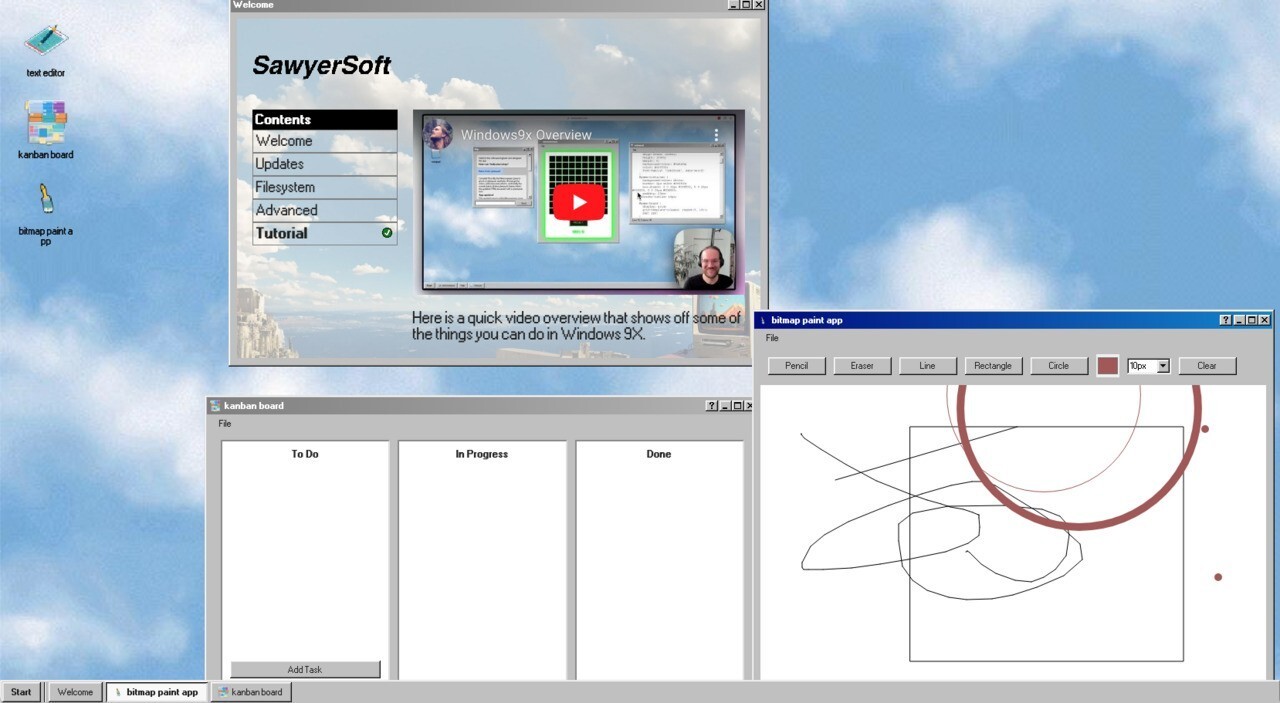Pick the Circle drawing tool
Screen dimensions: 1280x703
(x=1058, y=366)
